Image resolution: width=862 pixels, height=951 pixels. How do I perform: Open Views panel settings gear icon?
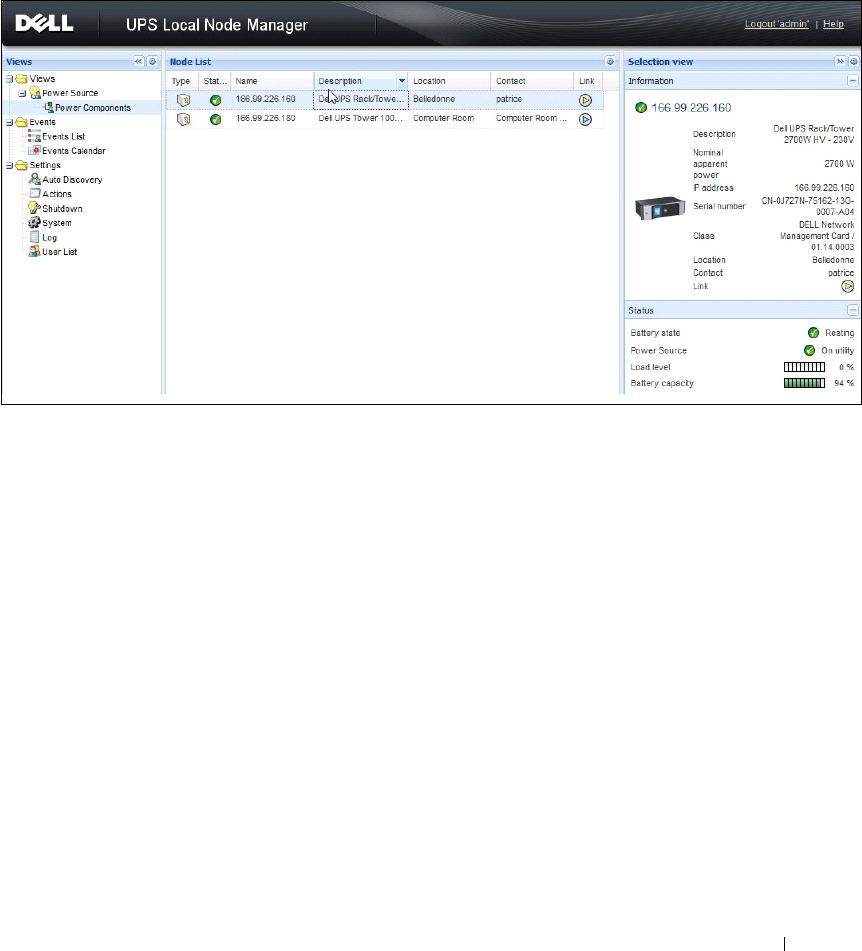pos(152,61)
